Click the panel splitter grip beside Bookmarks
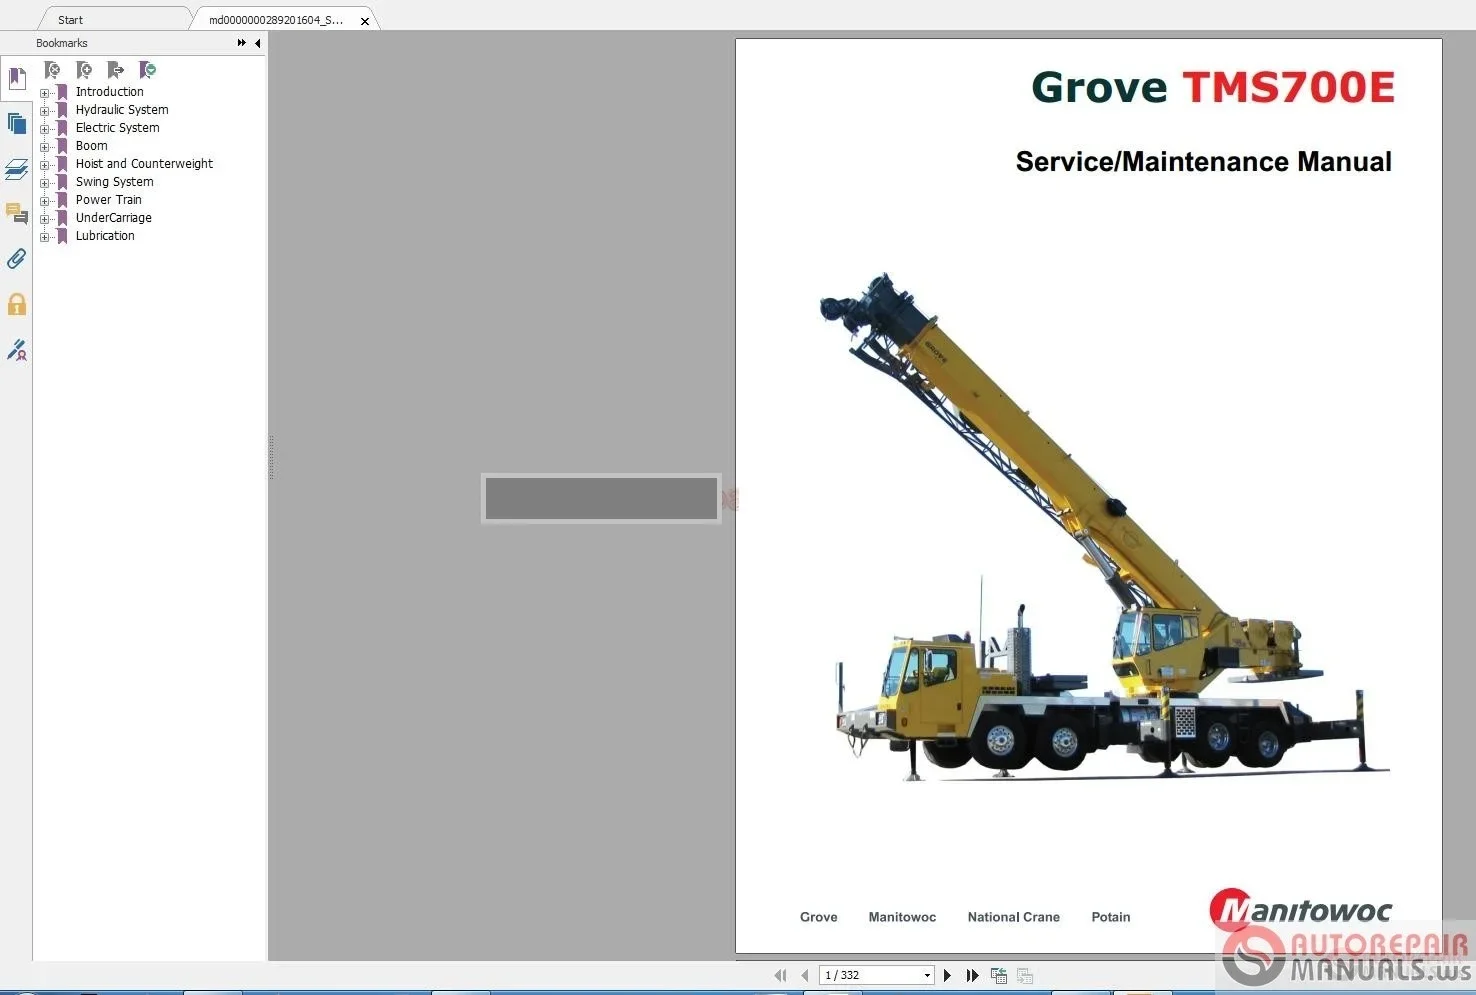Image resolution: width=1476 pixels, height=995 pixels. pyautogui.click(x=271, y=458)
